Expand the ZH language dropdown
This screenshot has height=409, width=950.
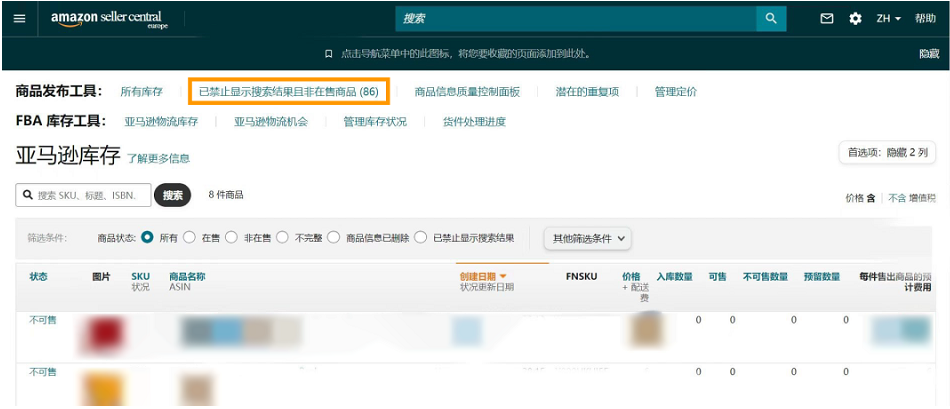tap(888, 19)
